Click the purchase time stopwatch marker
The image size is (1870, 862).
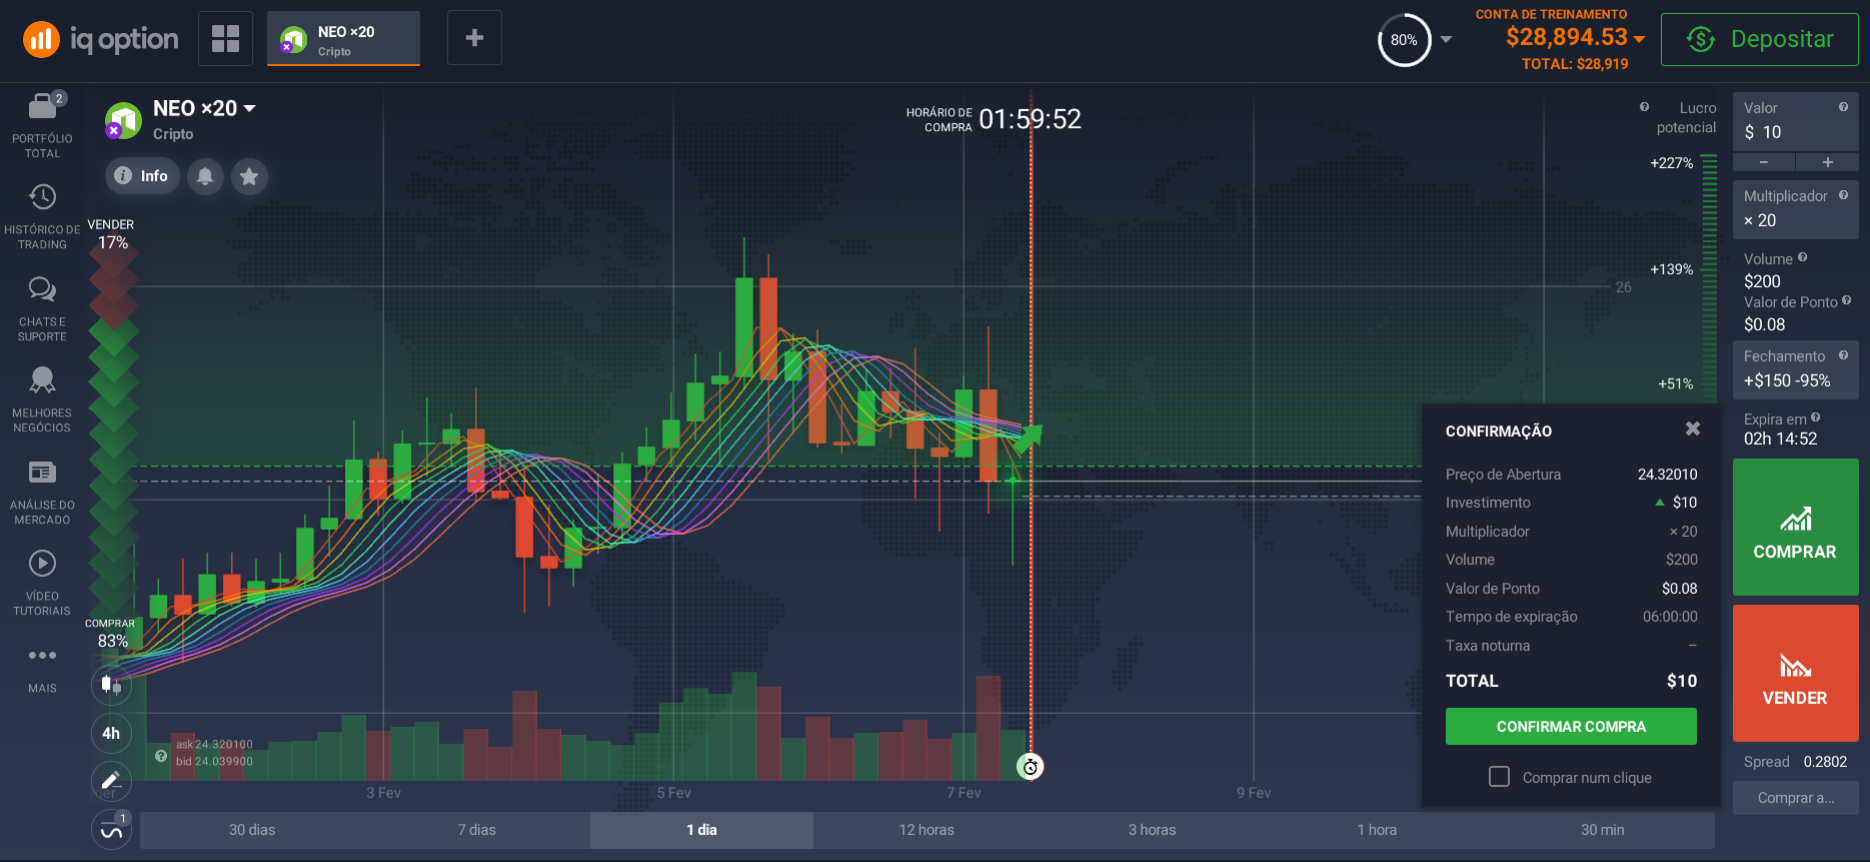tap(1030, 767)
